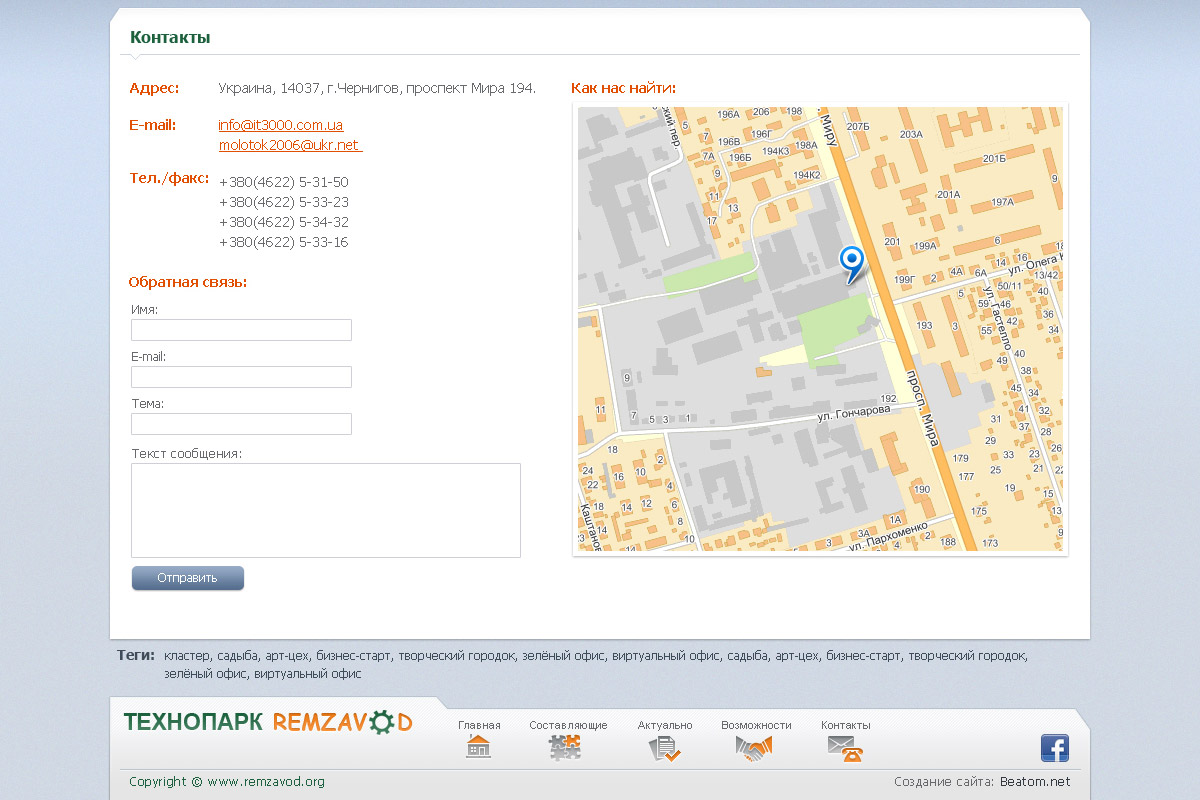Click the molotok2006@ukr.net email link
1200x800 pixels.
click(x=289, y=145)
